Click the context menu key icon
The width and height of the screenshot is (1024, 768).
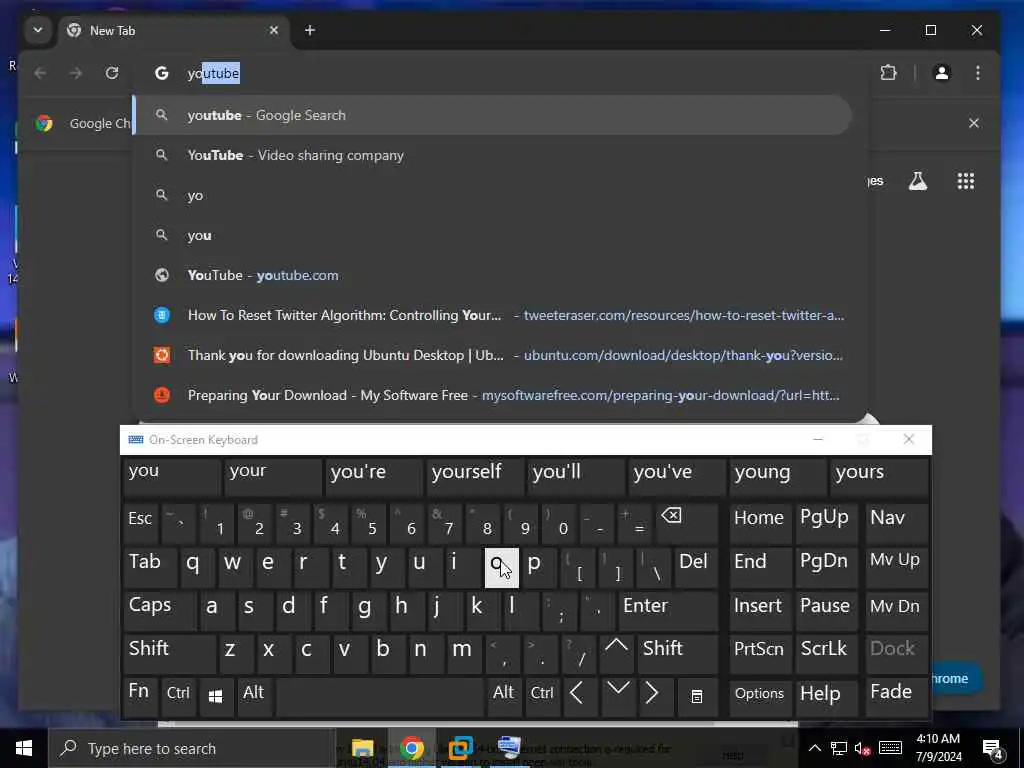697,696
